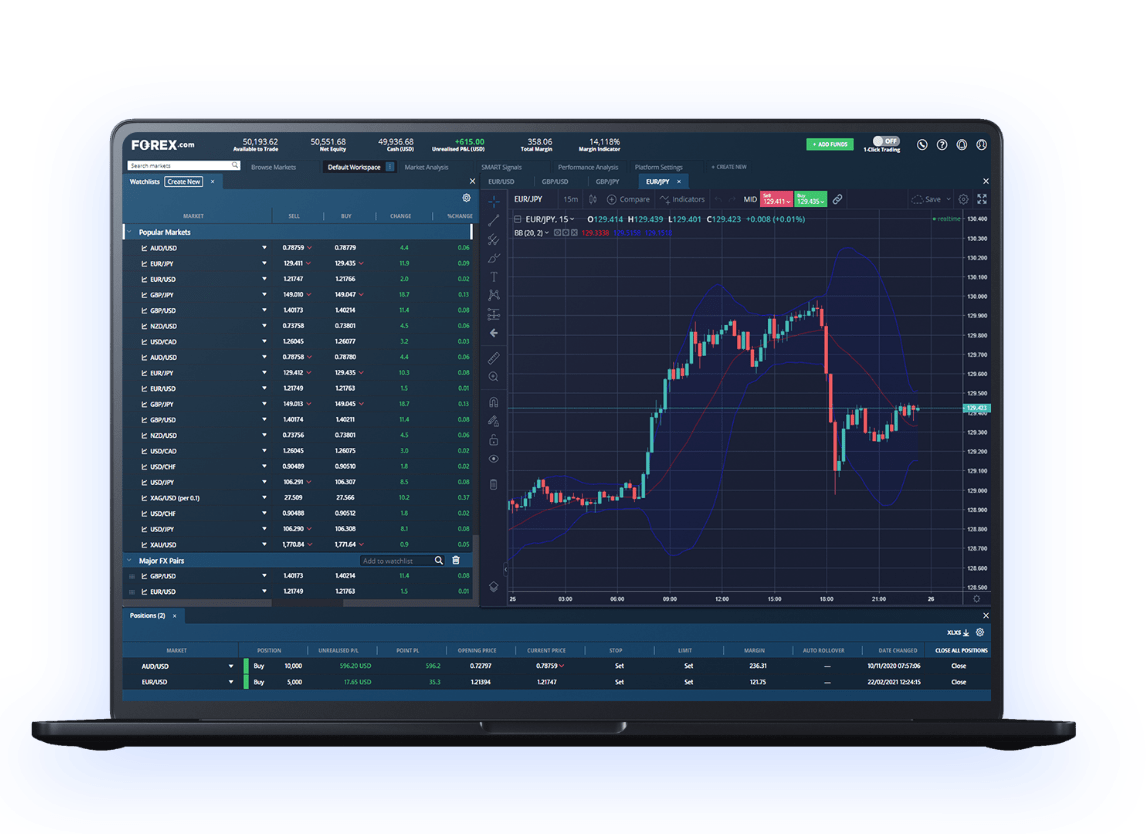Click CLOSE ALL POSITIONS in the positions panel

960,650
